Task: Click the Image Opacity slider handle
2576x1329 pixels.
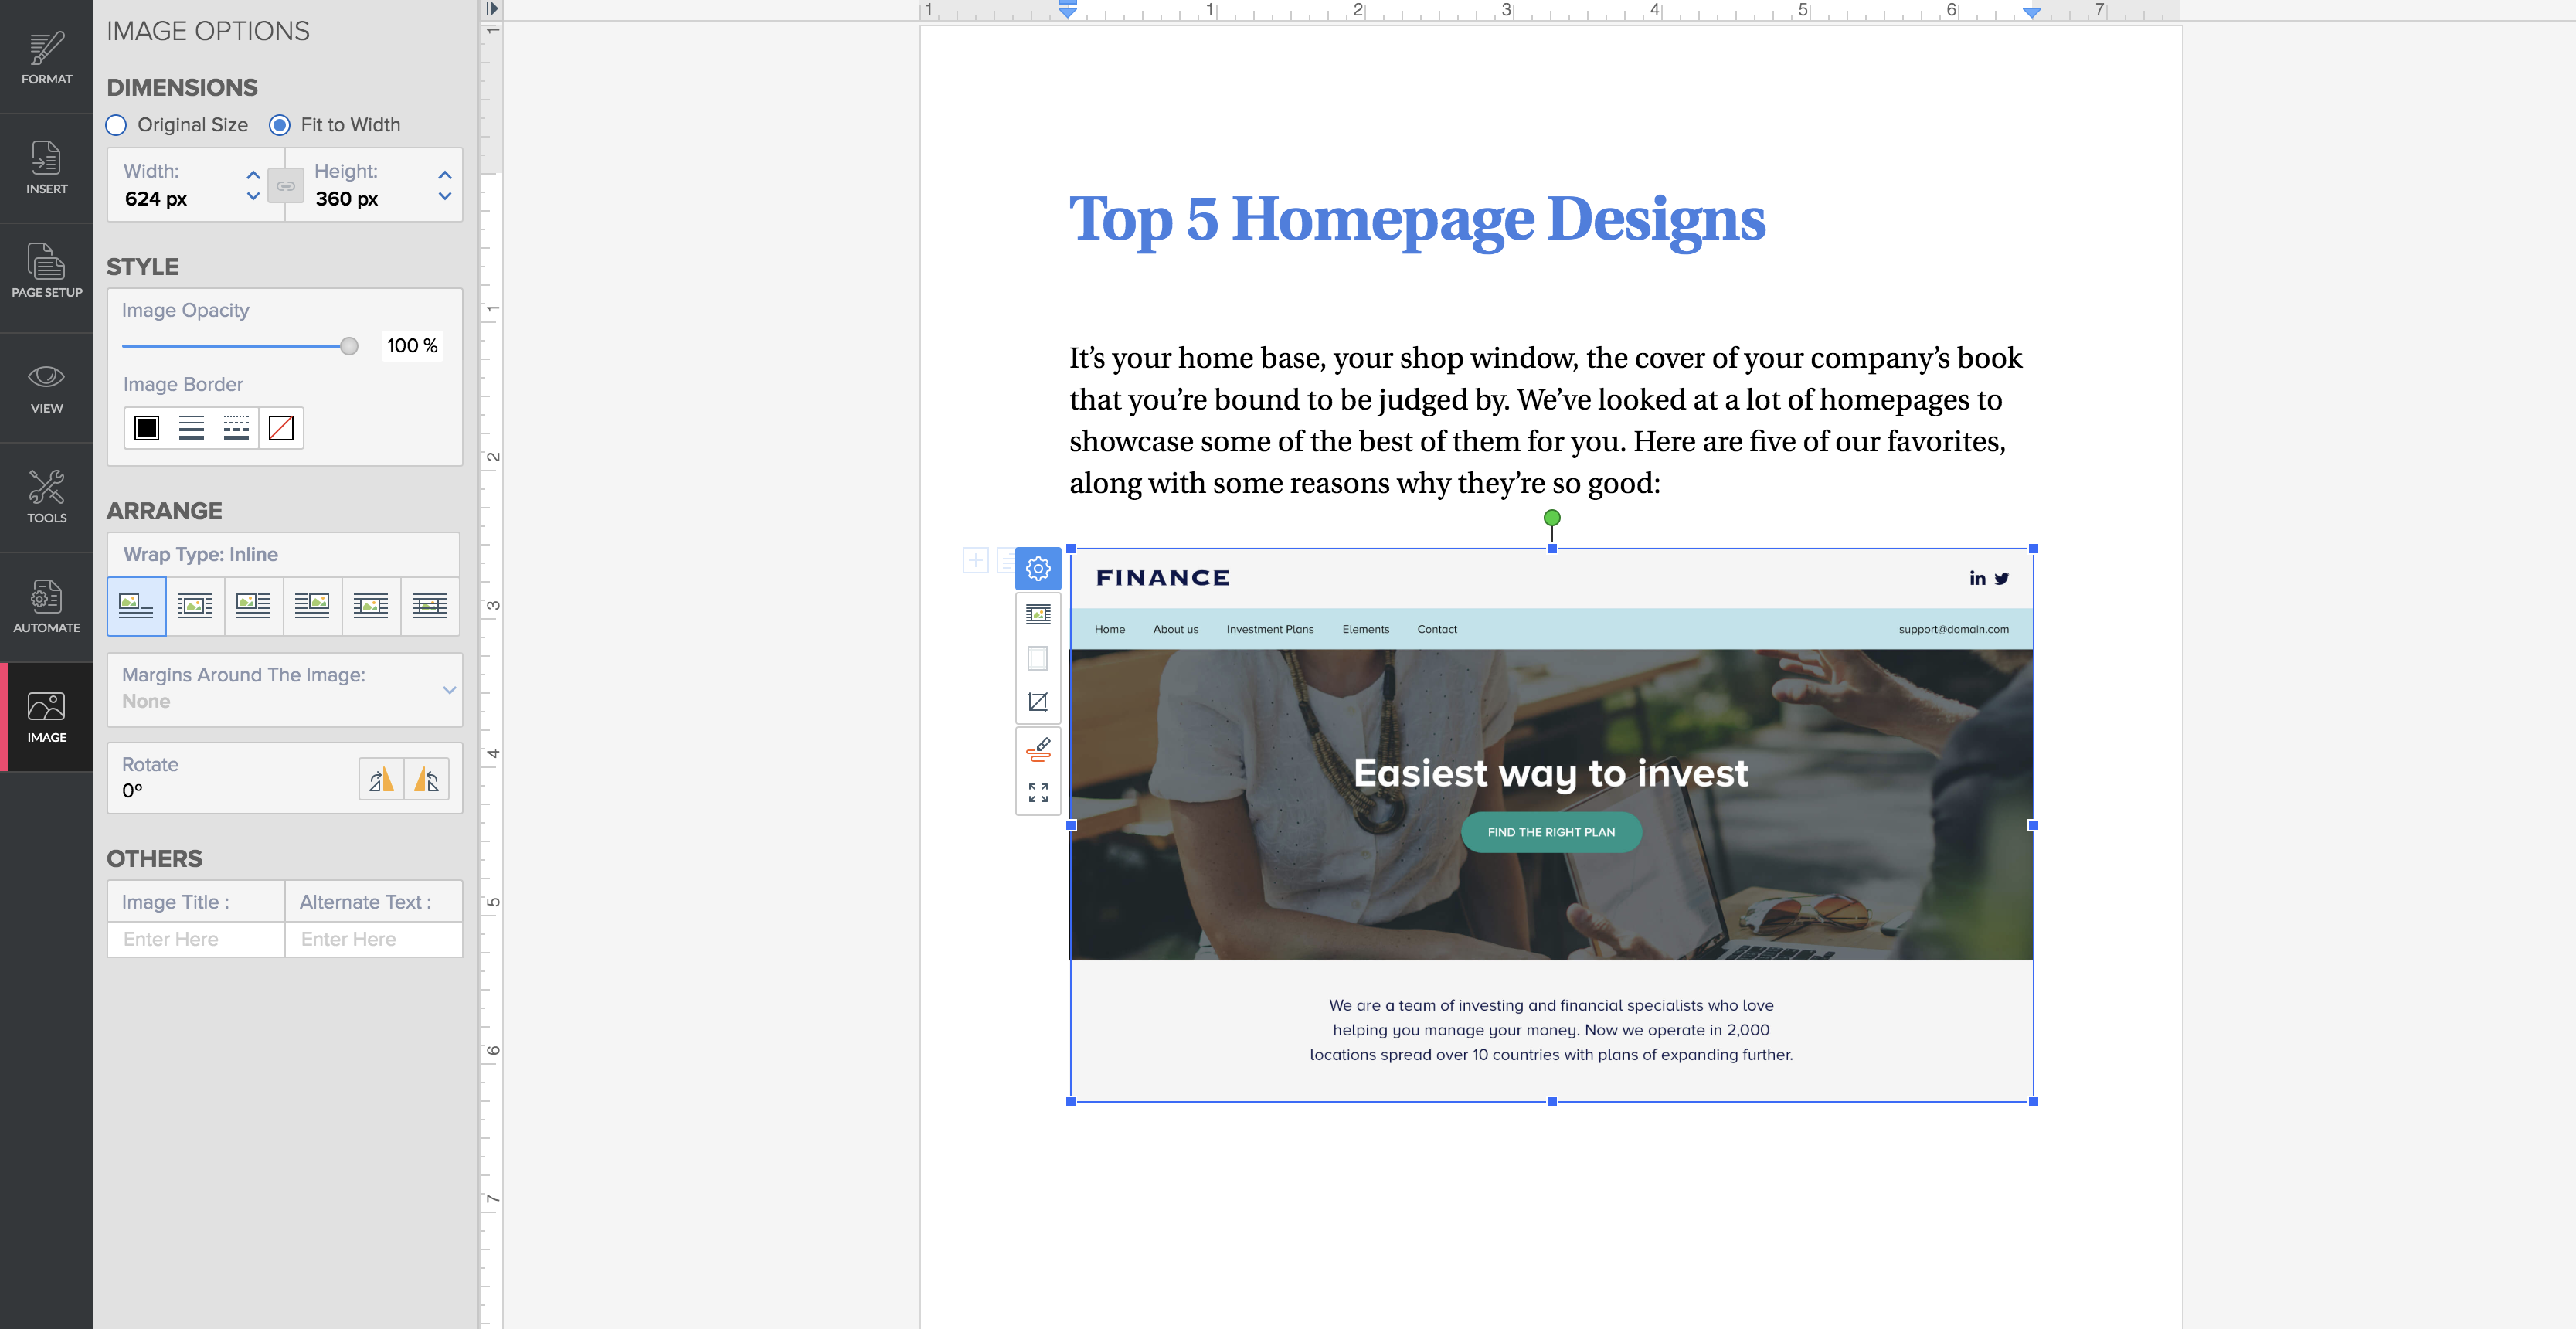Action: coord(349,346)
